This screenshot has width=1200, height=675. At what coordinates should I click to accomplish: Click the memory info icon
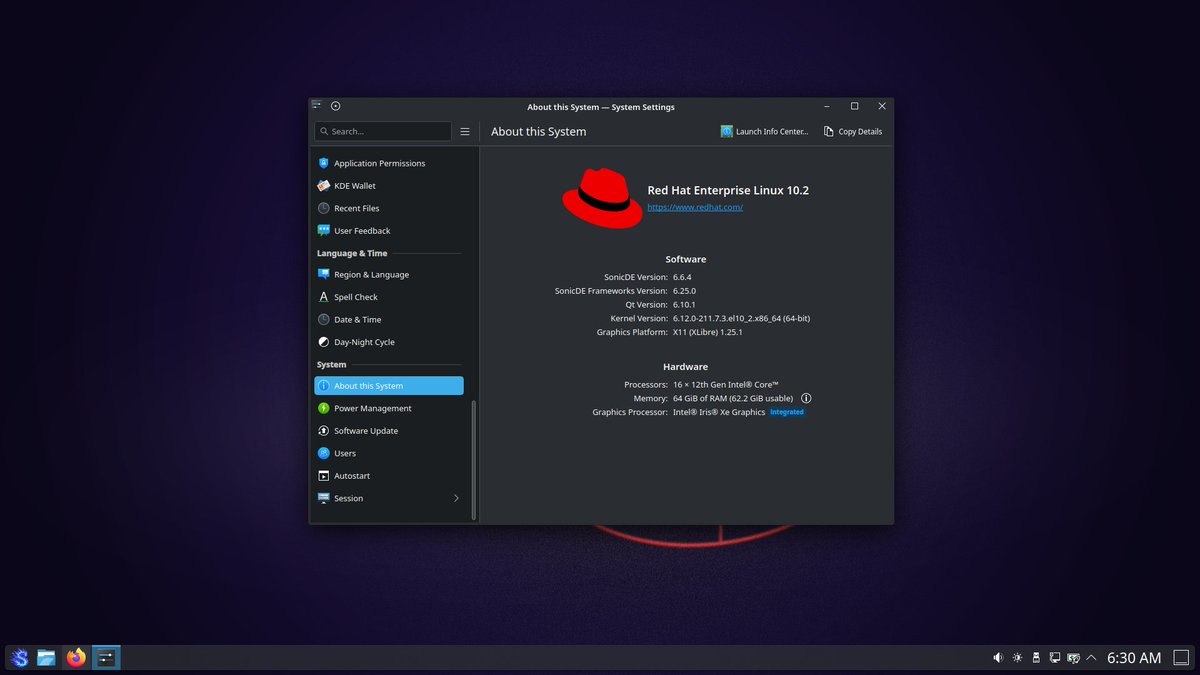point(806,398)
